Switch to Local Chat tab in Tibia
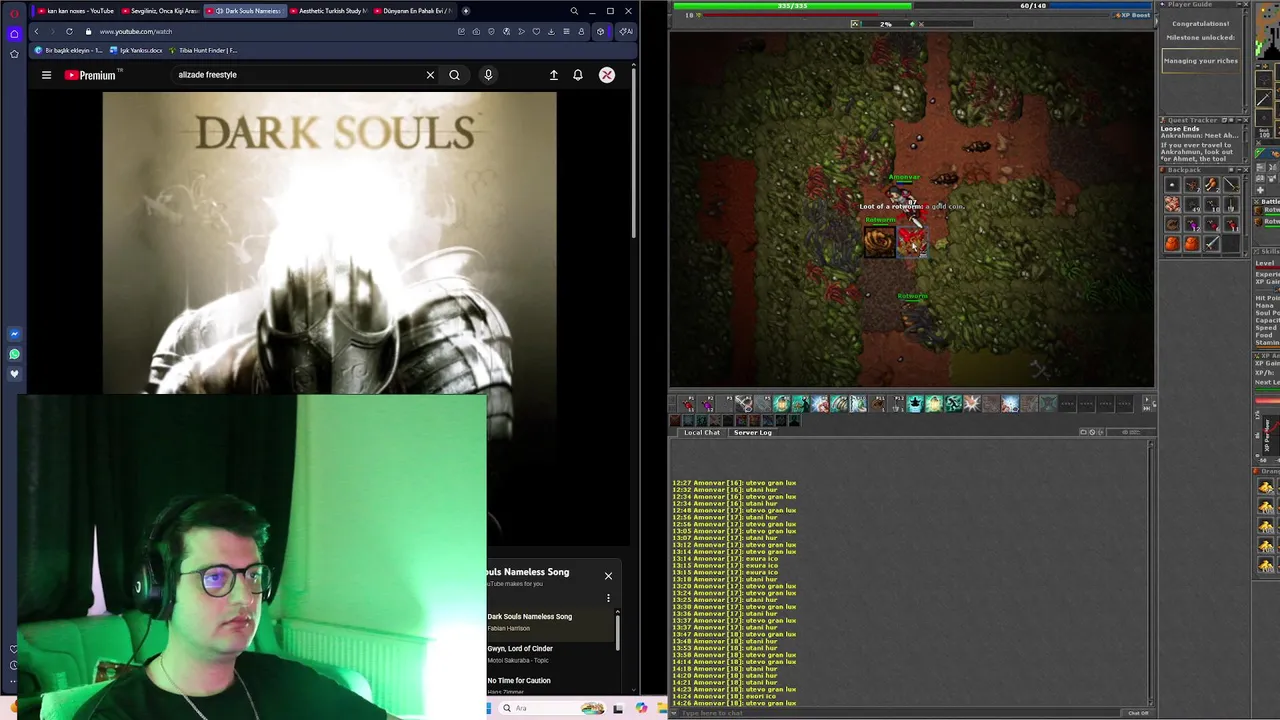 pos(702,432)
